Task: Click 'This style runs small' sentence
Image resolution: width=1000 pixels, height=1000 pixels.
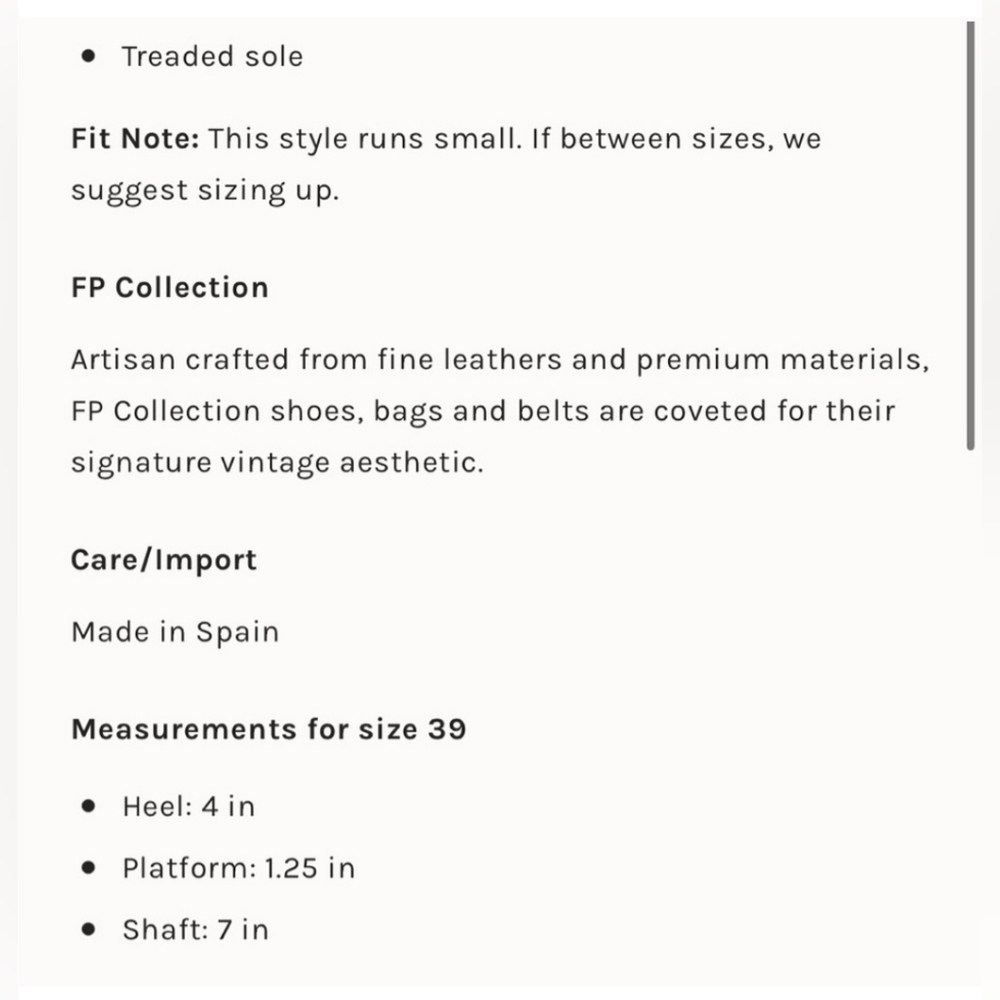Action: coord(365,138)
